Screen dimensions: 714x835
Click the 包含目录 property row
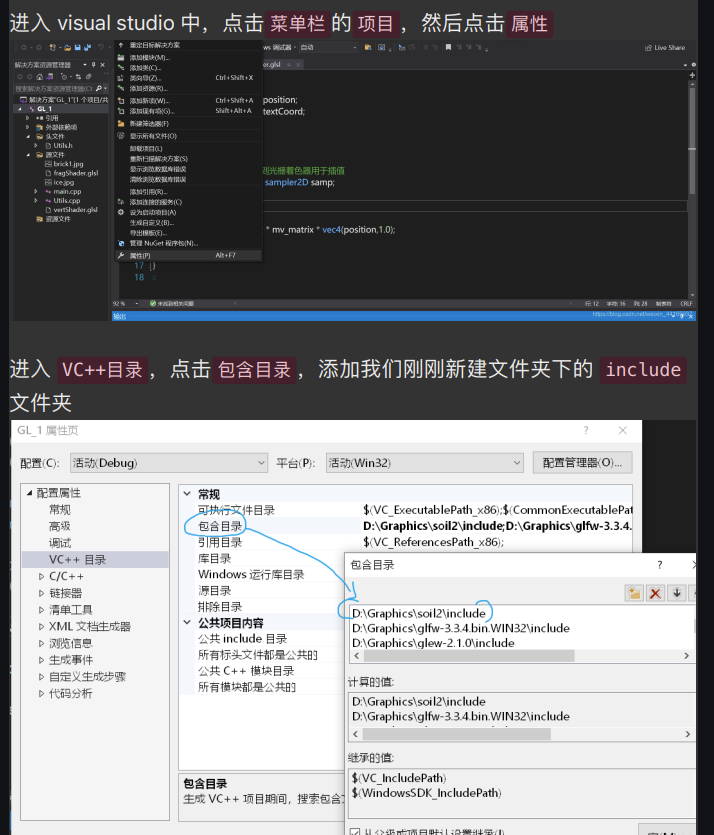406,526
